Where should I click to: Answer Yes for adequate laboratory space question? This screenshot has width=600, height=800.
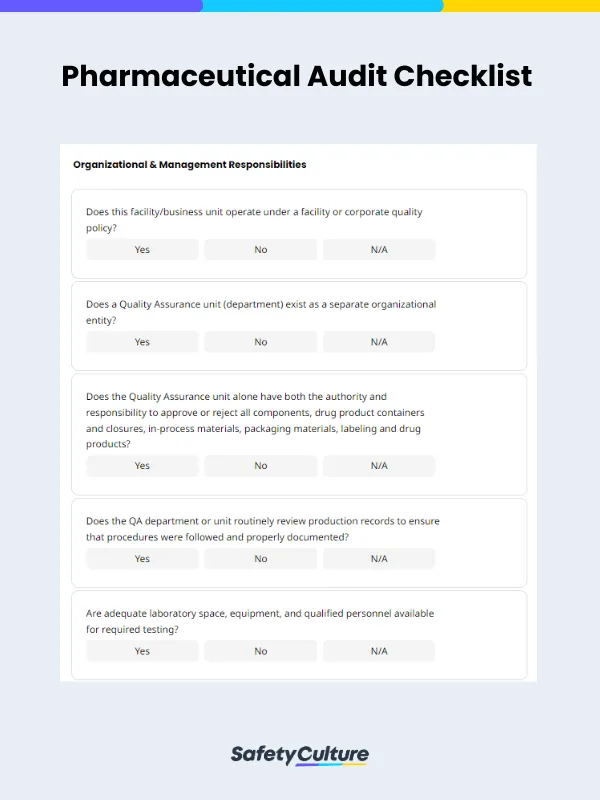pyautogui.click(x=142, y=651)
